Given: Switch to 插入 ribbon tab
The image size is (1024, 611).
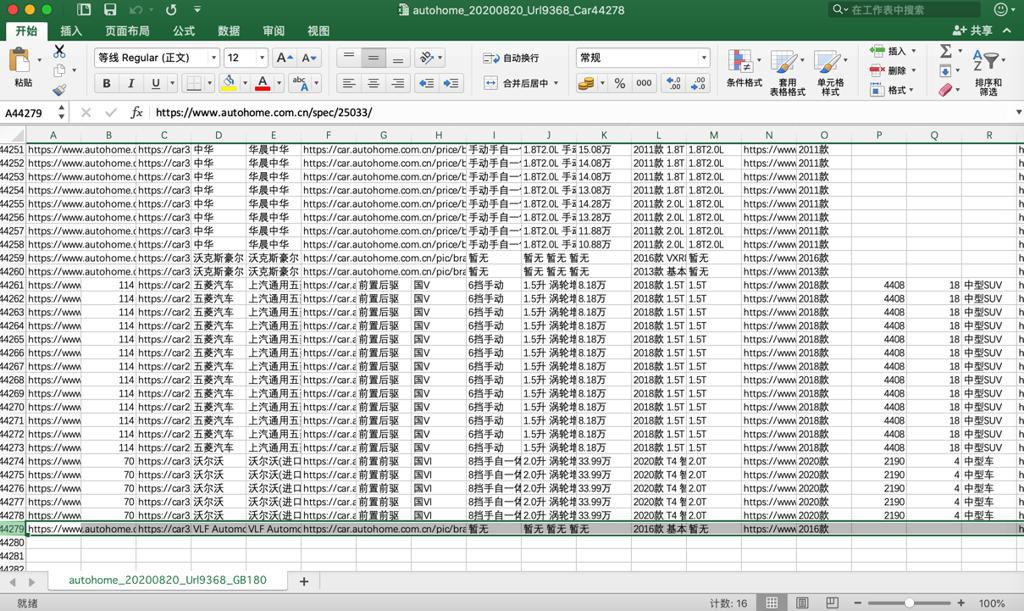Looking at the screenshot, I should tap(71, 31).
